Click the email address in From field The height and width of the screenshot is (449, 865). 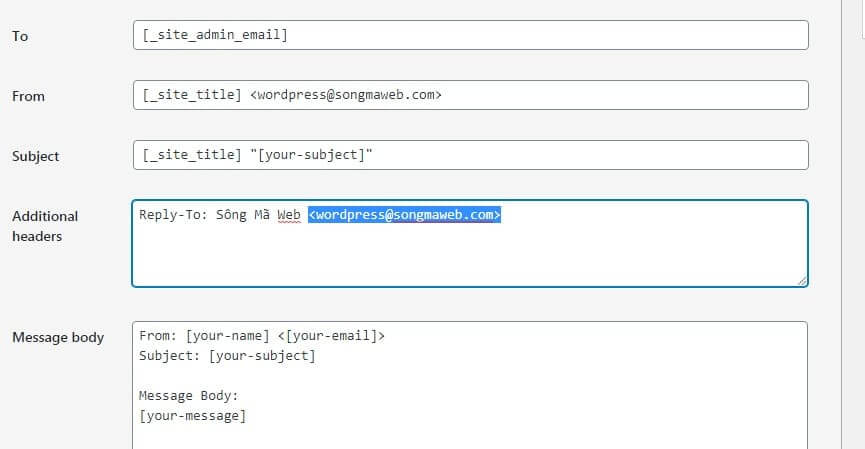345,95
